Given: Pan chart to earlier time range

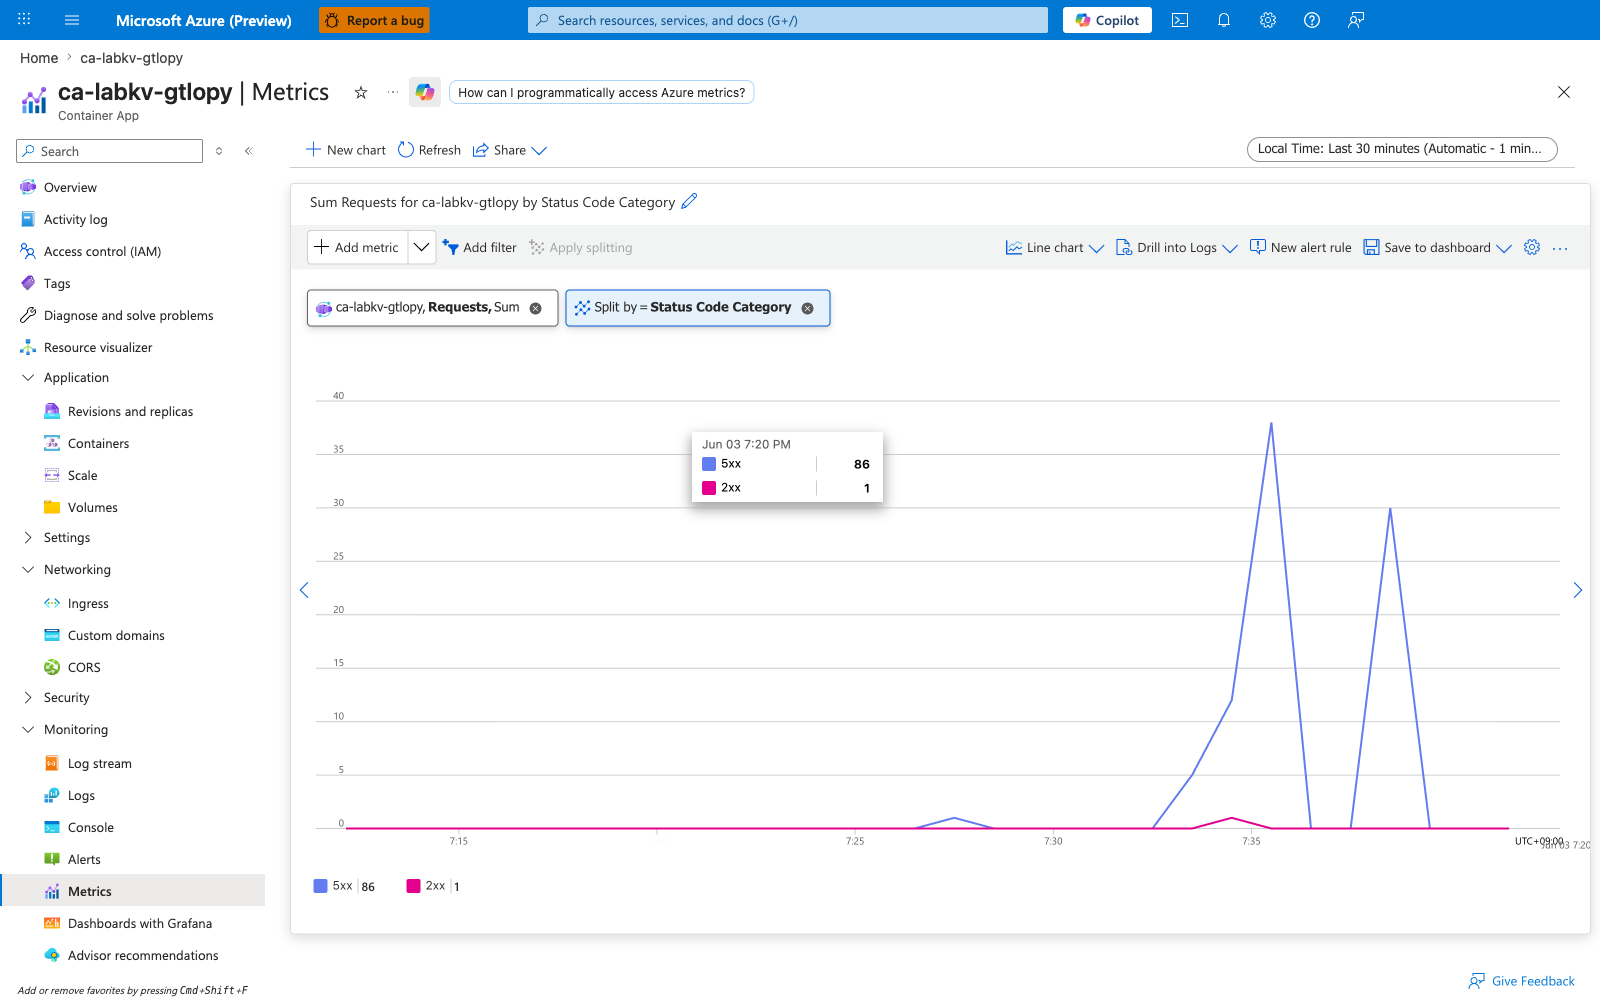Looking at the screenshot, I should (x=304, y=590).
